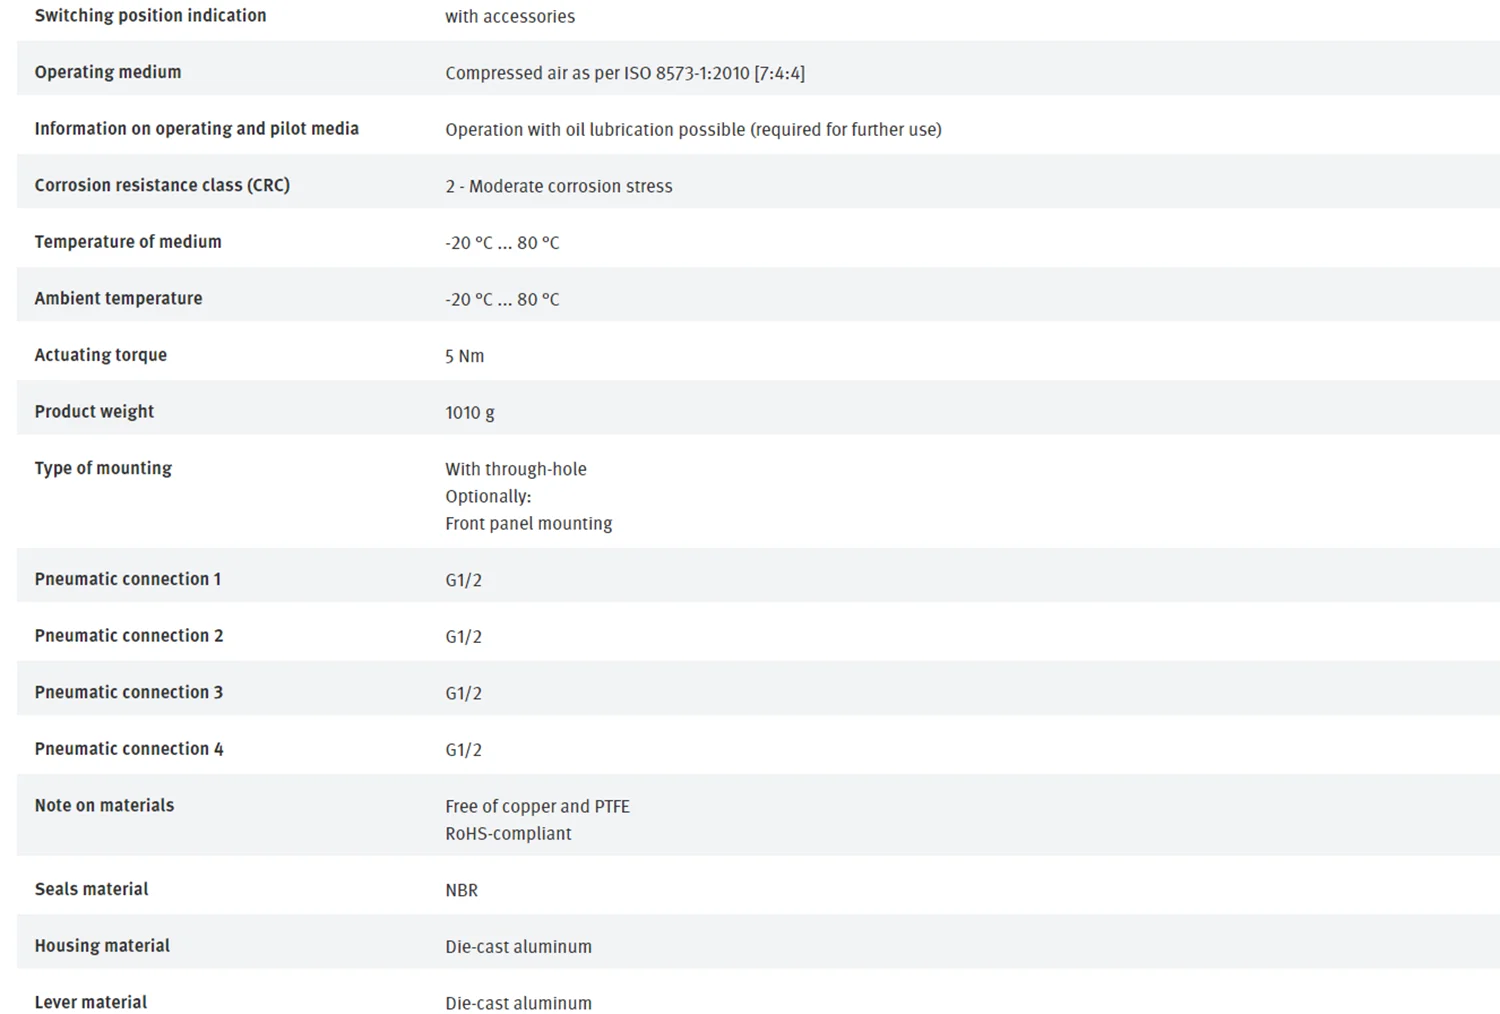Select the 'Free of copper and PTFE' text
1500x1014 pixels.
tap(538, 806)
